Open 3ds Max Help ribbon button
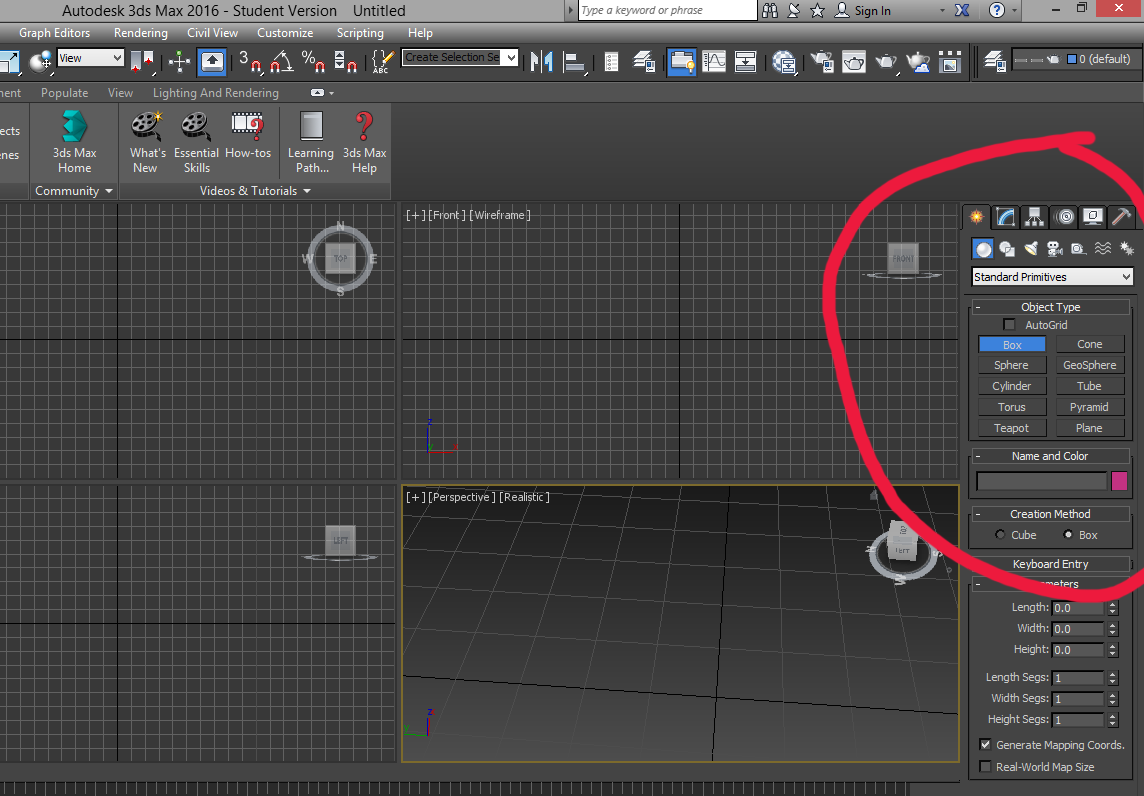Viewport: 1144px width, 796px height. pos(364,143)
